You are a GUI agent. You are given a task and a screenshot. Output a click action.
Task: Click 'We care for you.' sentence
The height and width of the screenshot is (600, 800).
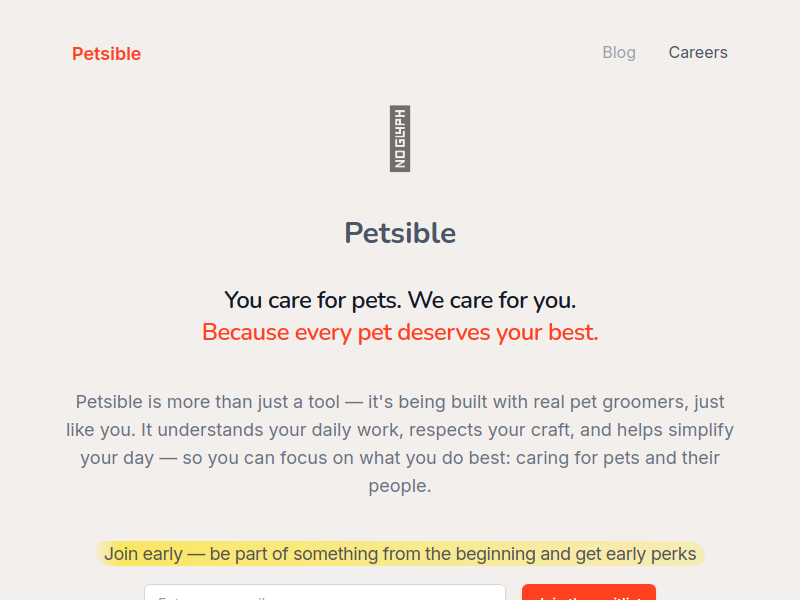(x=492, y=300)
